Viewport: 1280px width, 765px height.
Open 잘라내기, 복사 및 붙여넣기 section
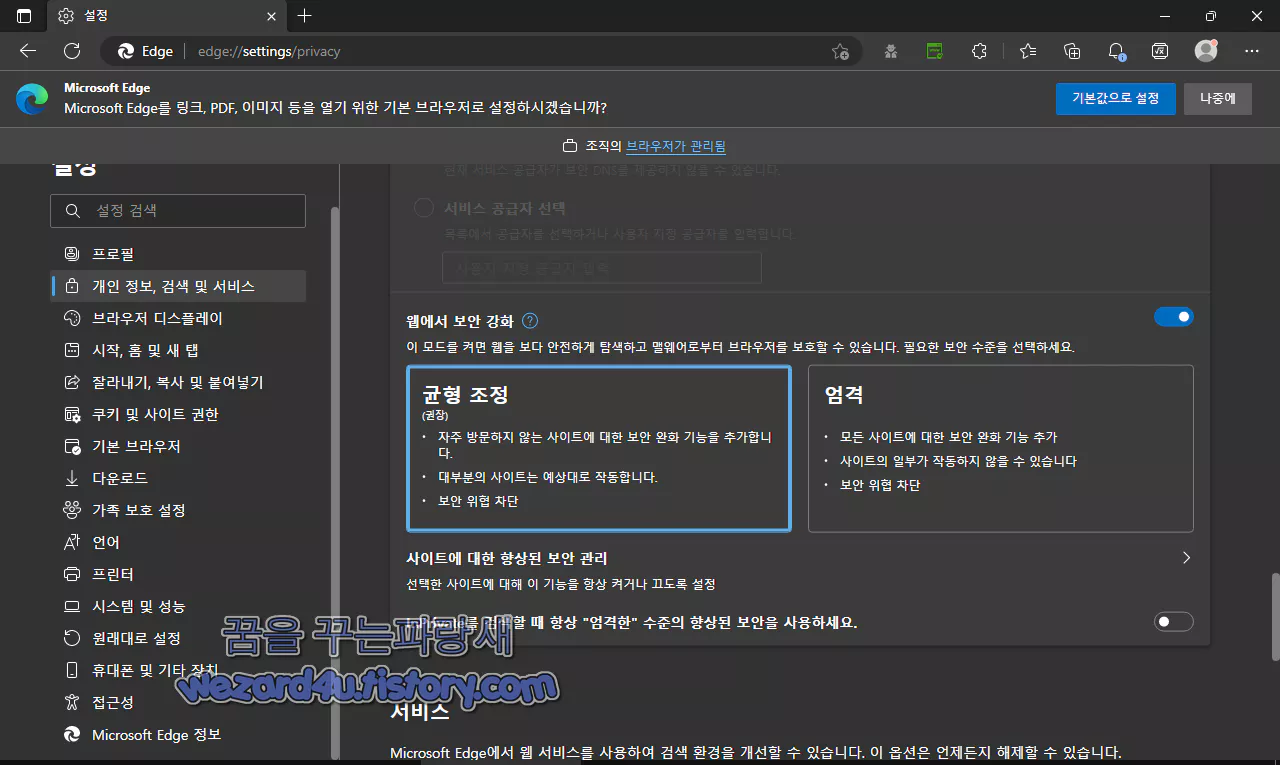[178, 382]
